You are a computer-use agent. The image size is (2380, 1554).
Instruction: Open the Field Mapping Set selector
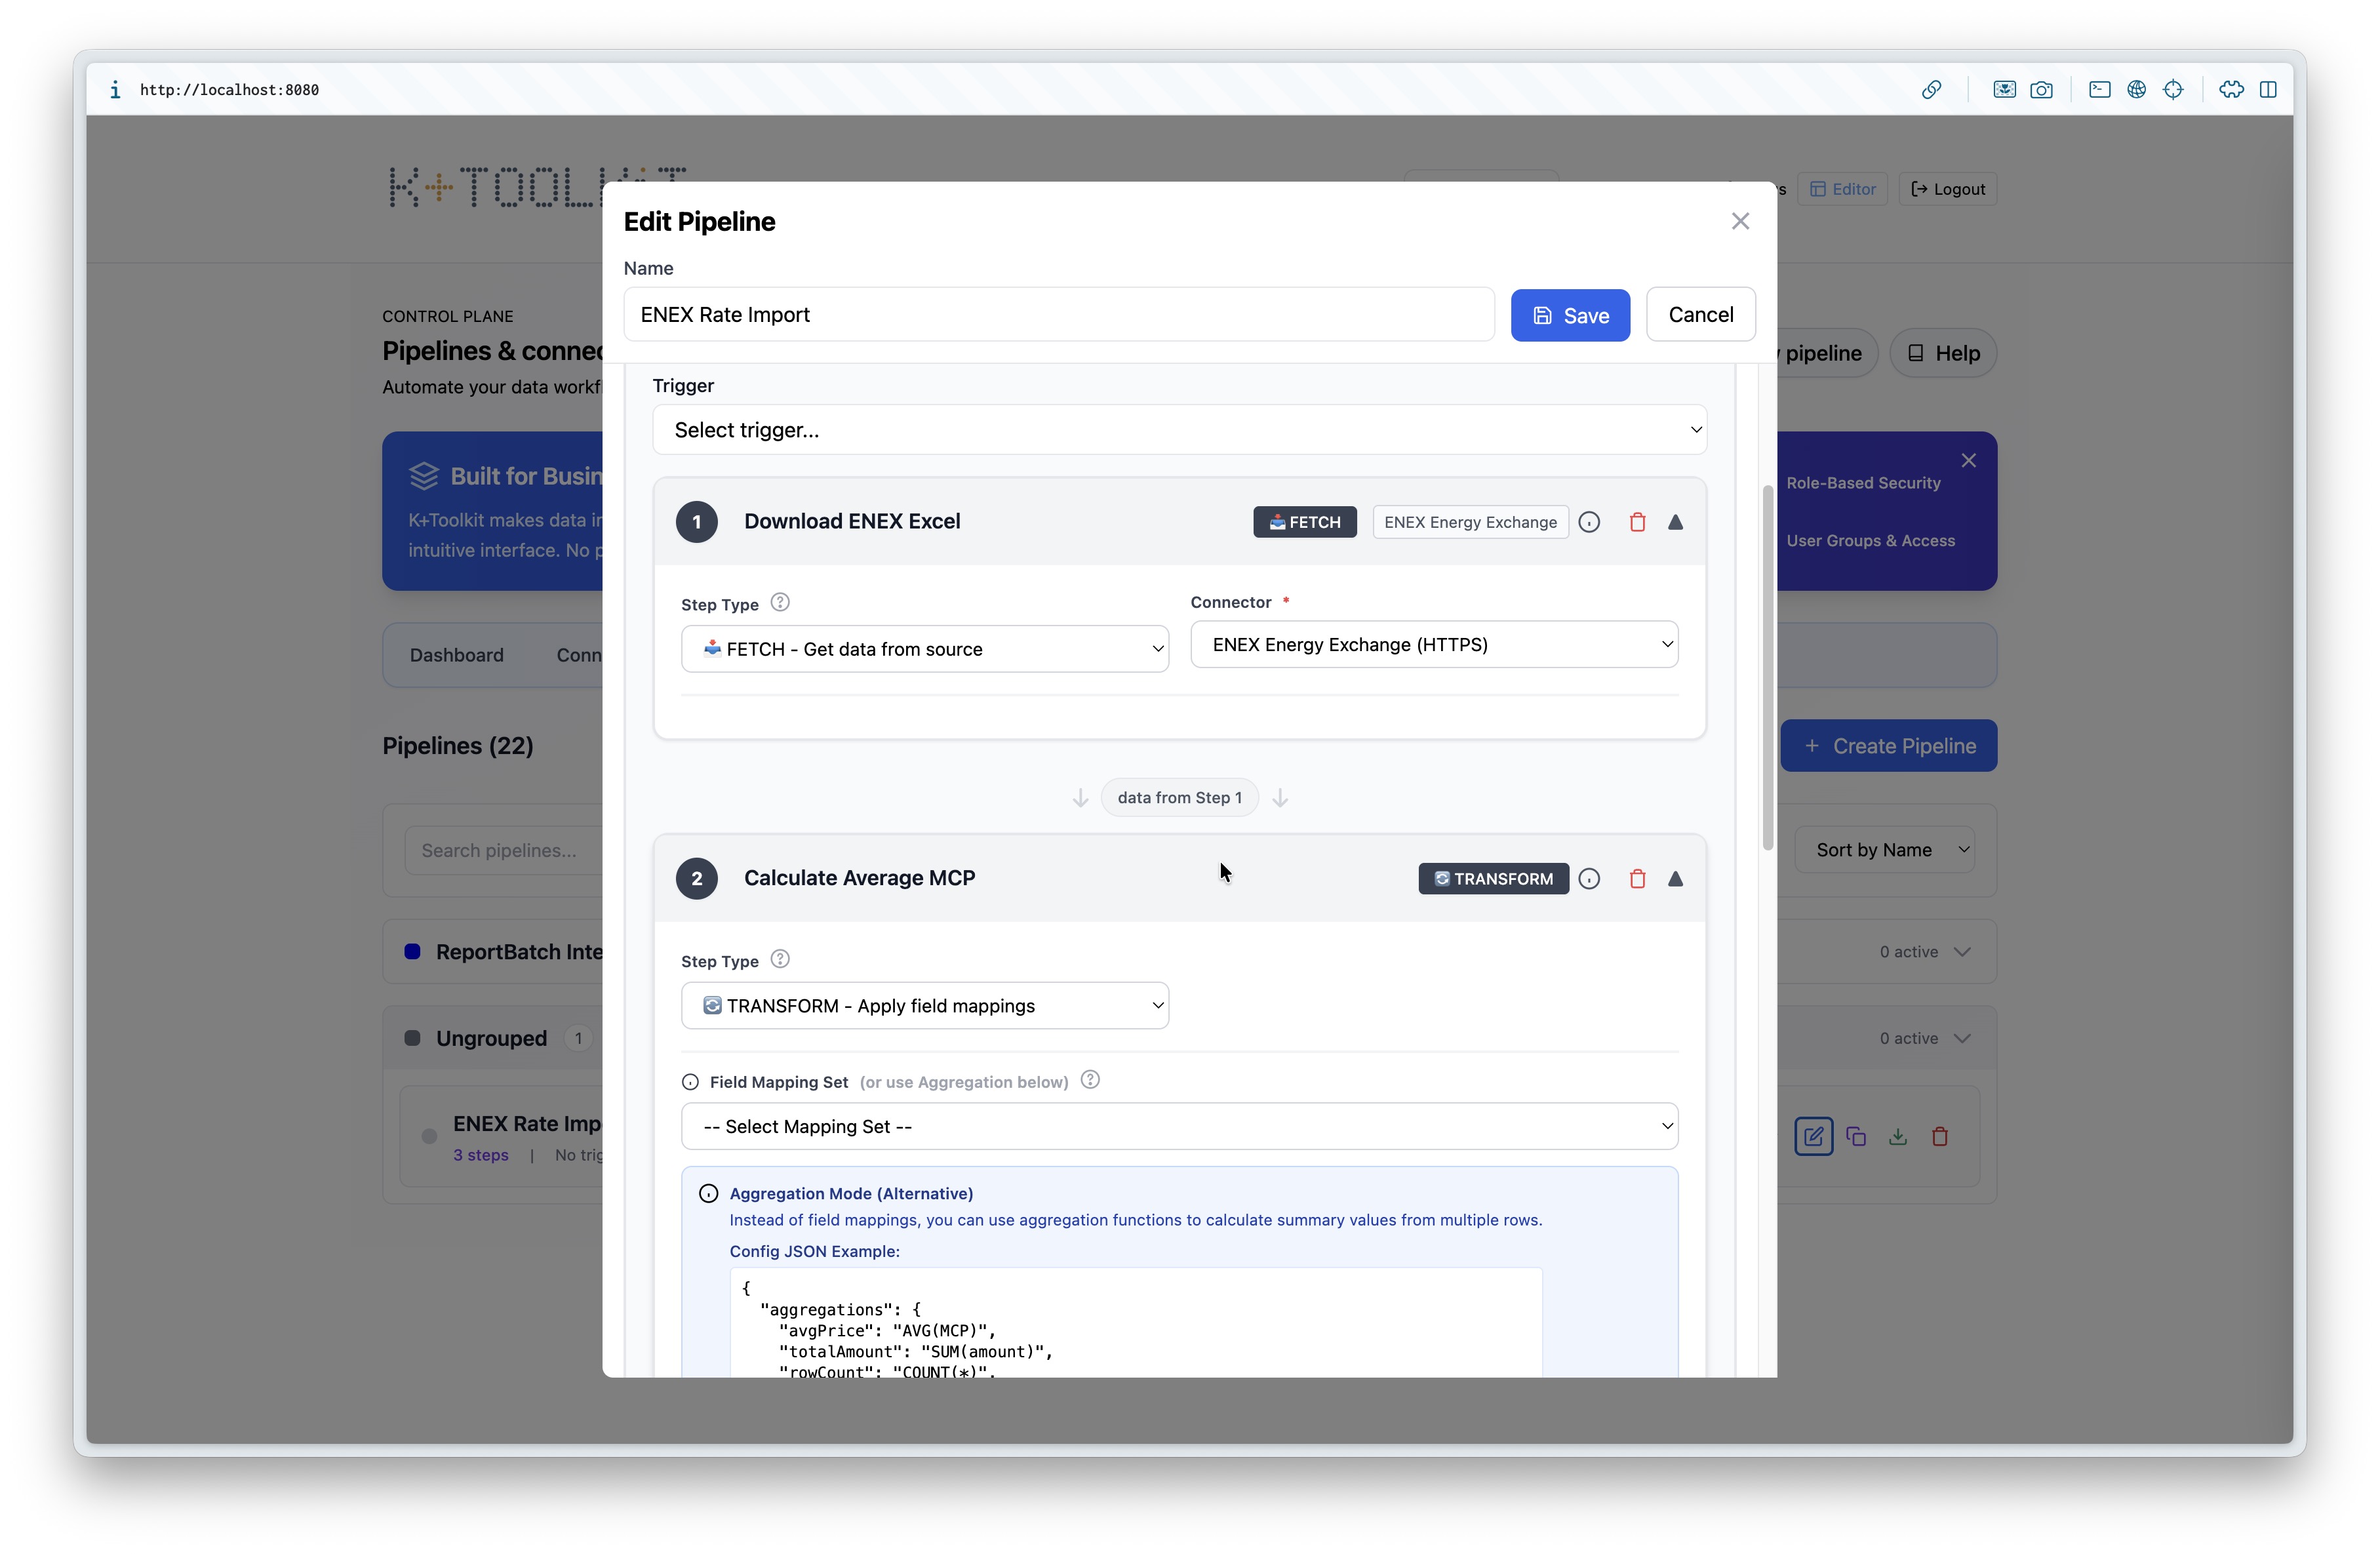pos(1179,1126)
